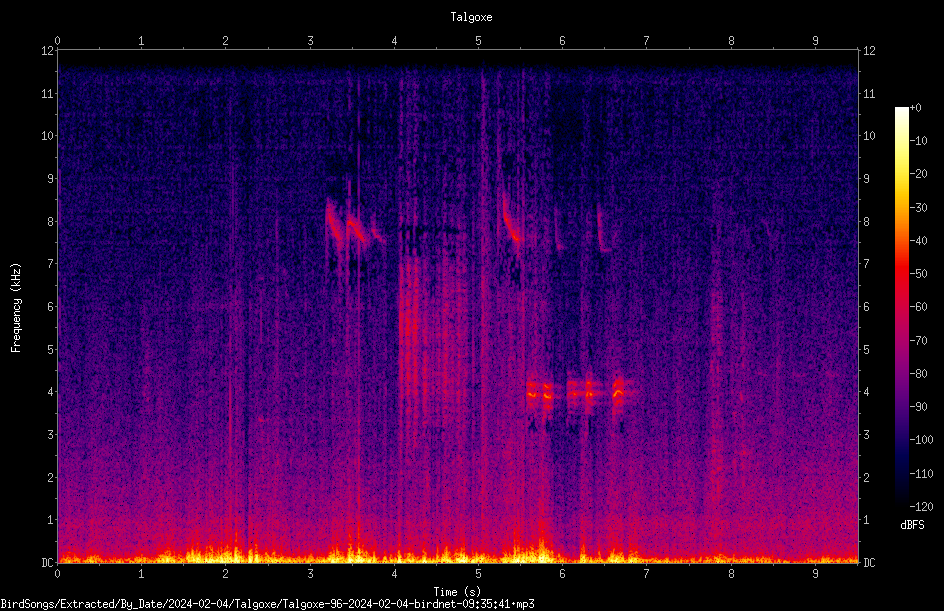
Task: Click the +0 label on color scale
Action: 916,108
